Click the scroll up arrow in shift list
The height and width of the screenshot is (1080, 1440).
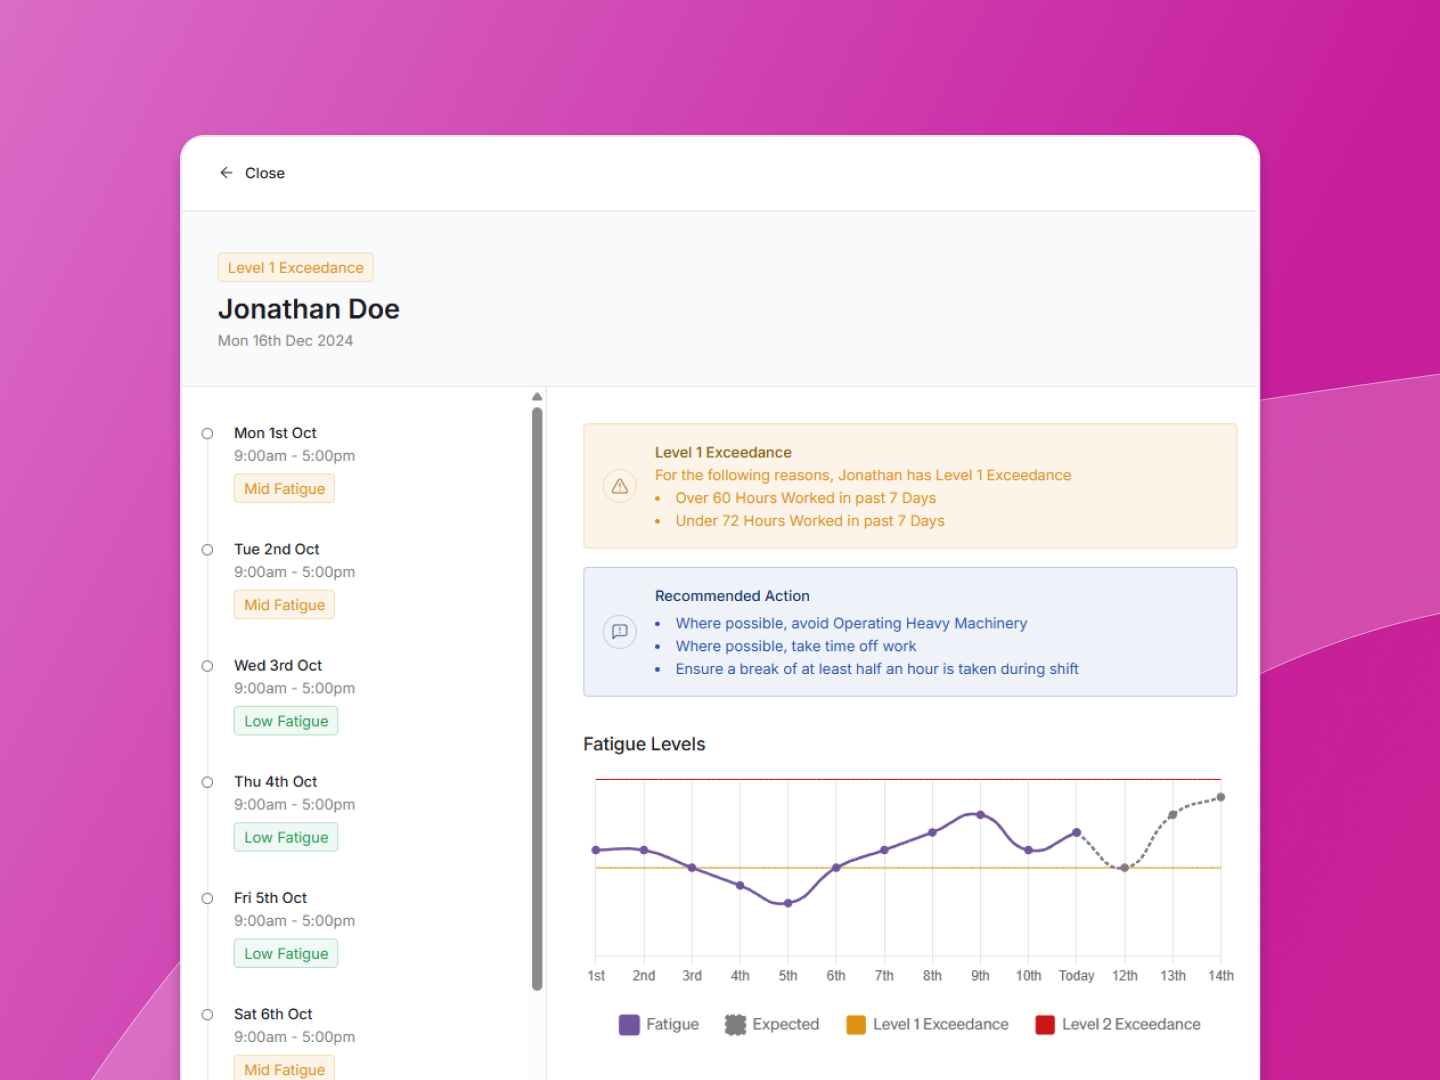537,397
